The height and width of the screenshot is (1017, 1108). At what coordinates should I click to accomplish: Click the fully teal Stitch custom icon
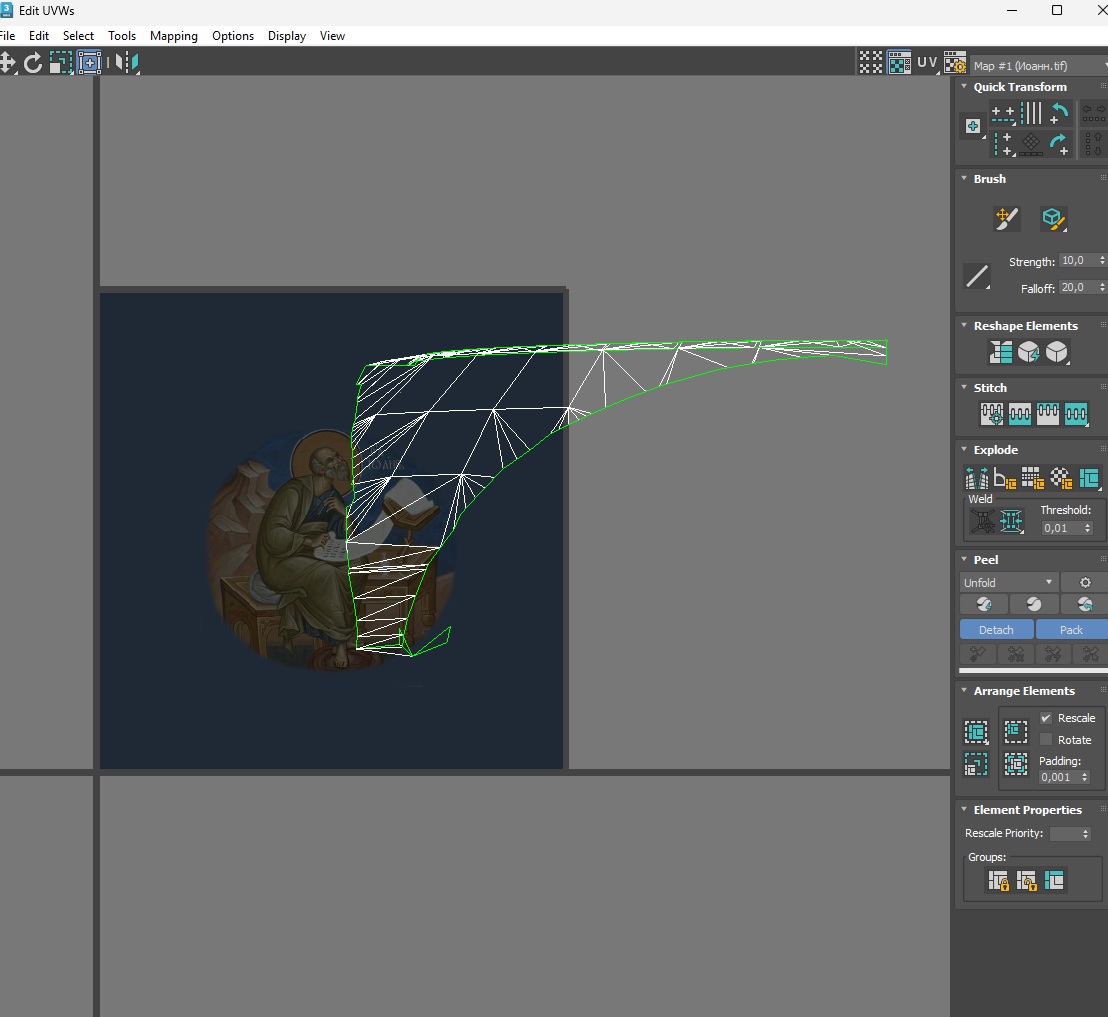1075,413
